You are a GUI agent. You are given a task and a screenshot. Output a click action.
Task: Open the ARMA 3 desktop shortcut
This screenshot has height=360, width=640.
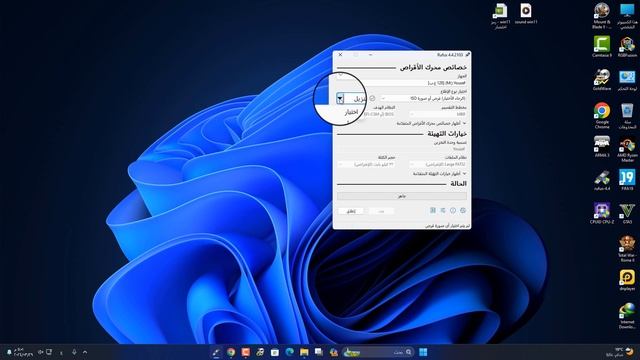tap(602, 147)
